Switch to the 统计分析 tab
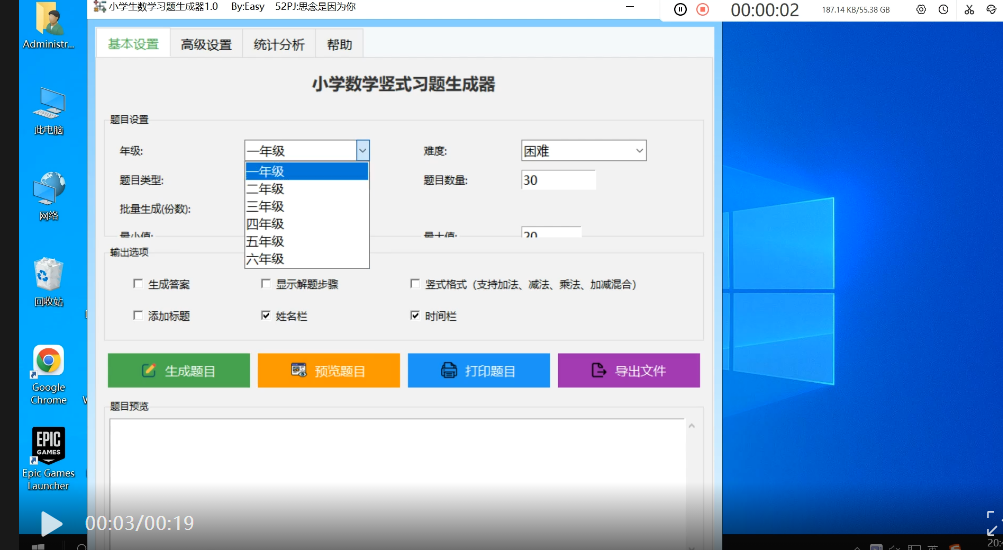The height and width of the screenshot is (550, 1003). 279,44
